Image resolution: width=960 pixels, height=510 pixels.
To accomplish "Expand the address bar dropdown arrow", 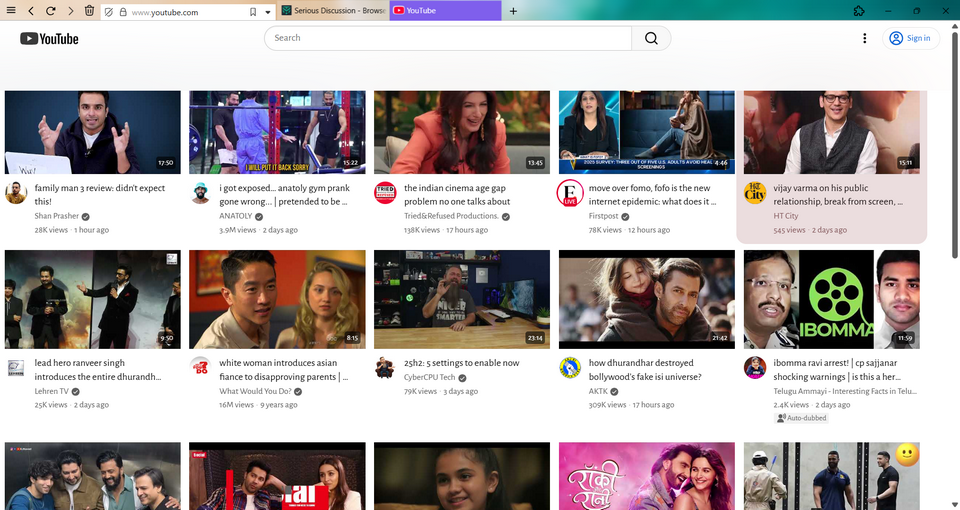I will coord(268,12).
